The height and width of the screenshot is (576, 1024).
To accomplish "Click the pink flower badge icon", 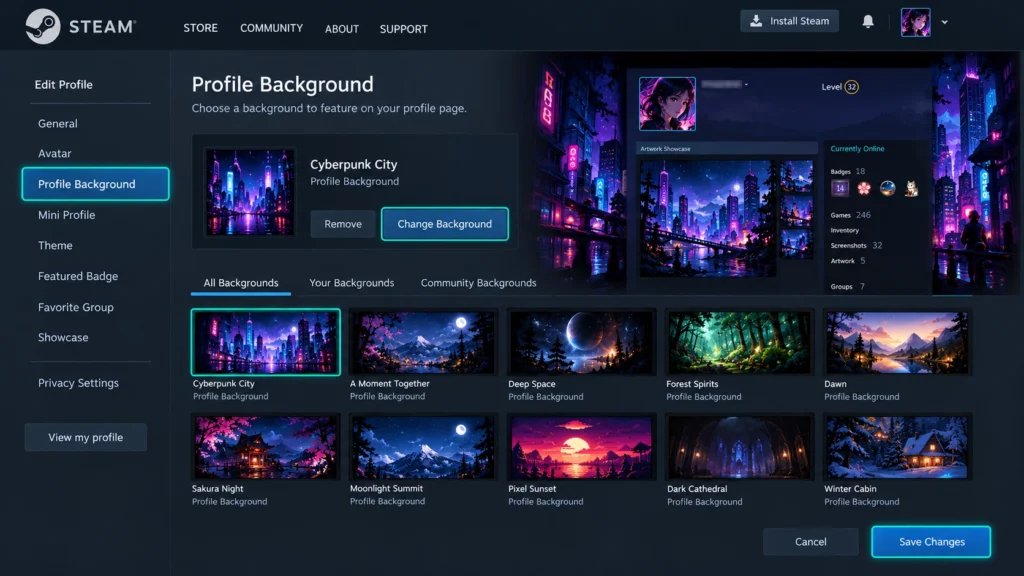I will click(864, 189).
